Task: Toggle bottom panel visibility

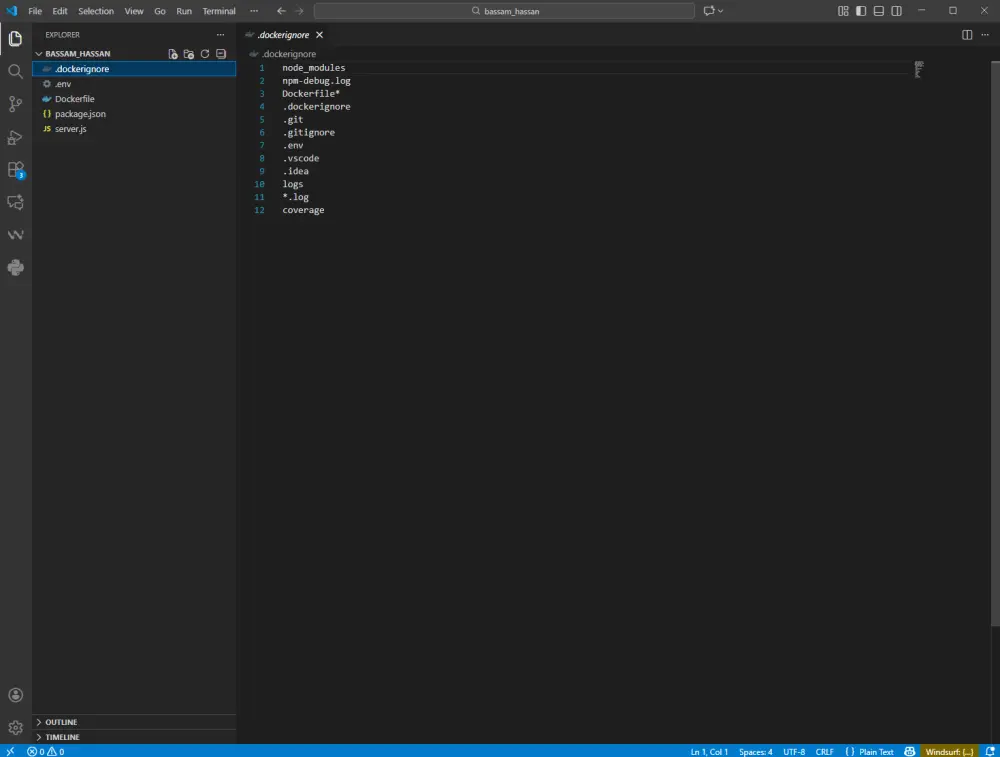Action: pyautogui.click(x=879, y=11)
